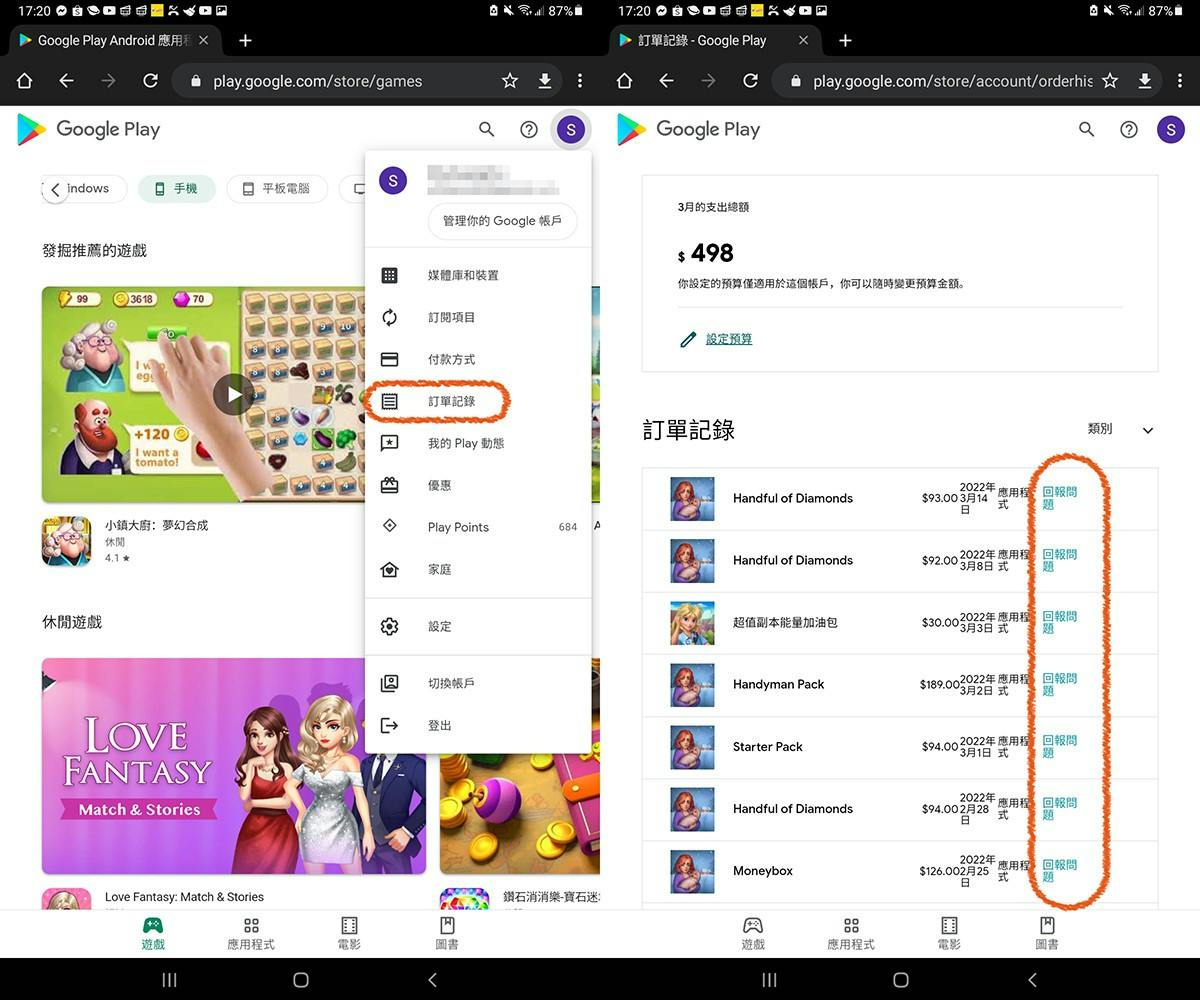Select 登出 menu item

(478, 725)
